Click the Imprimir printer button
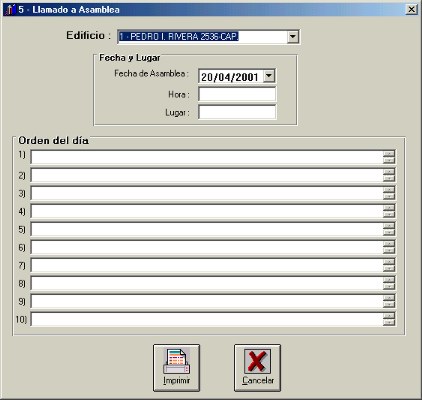This screenshot has width=422, height=400. click(176, 368)
